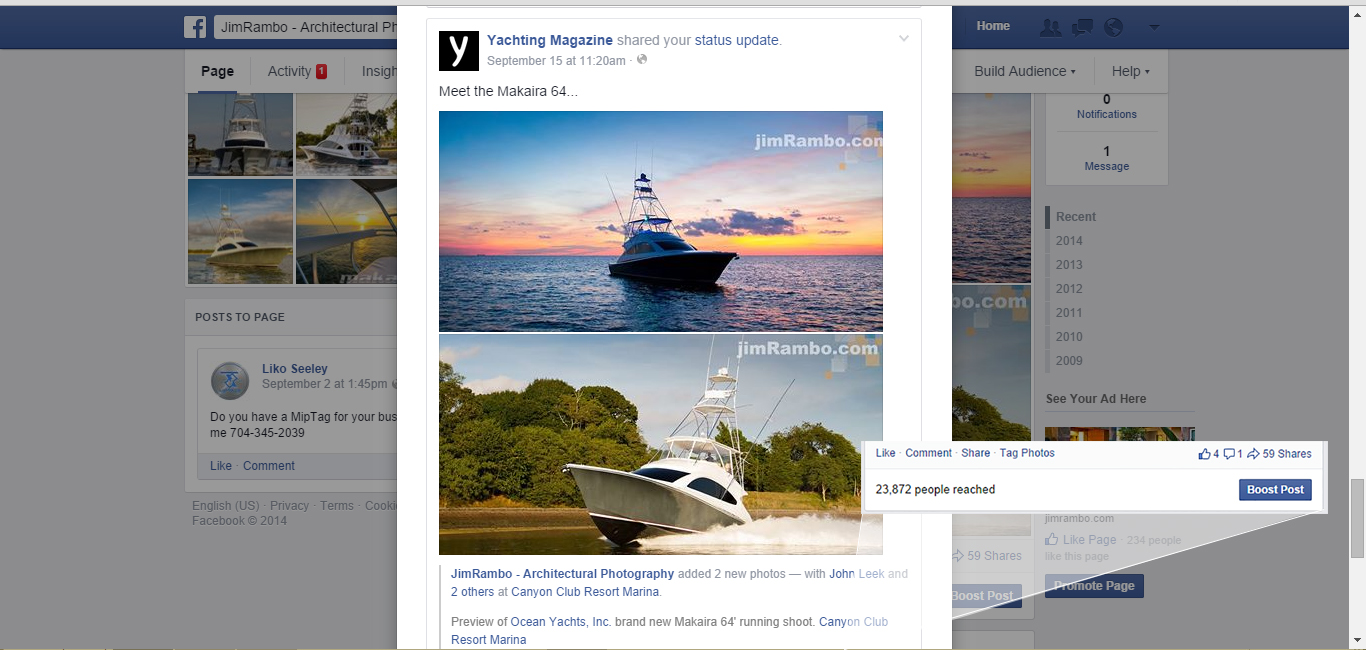Select the Page tab
The image size is (1366, 650).
[x=217, y=71]
